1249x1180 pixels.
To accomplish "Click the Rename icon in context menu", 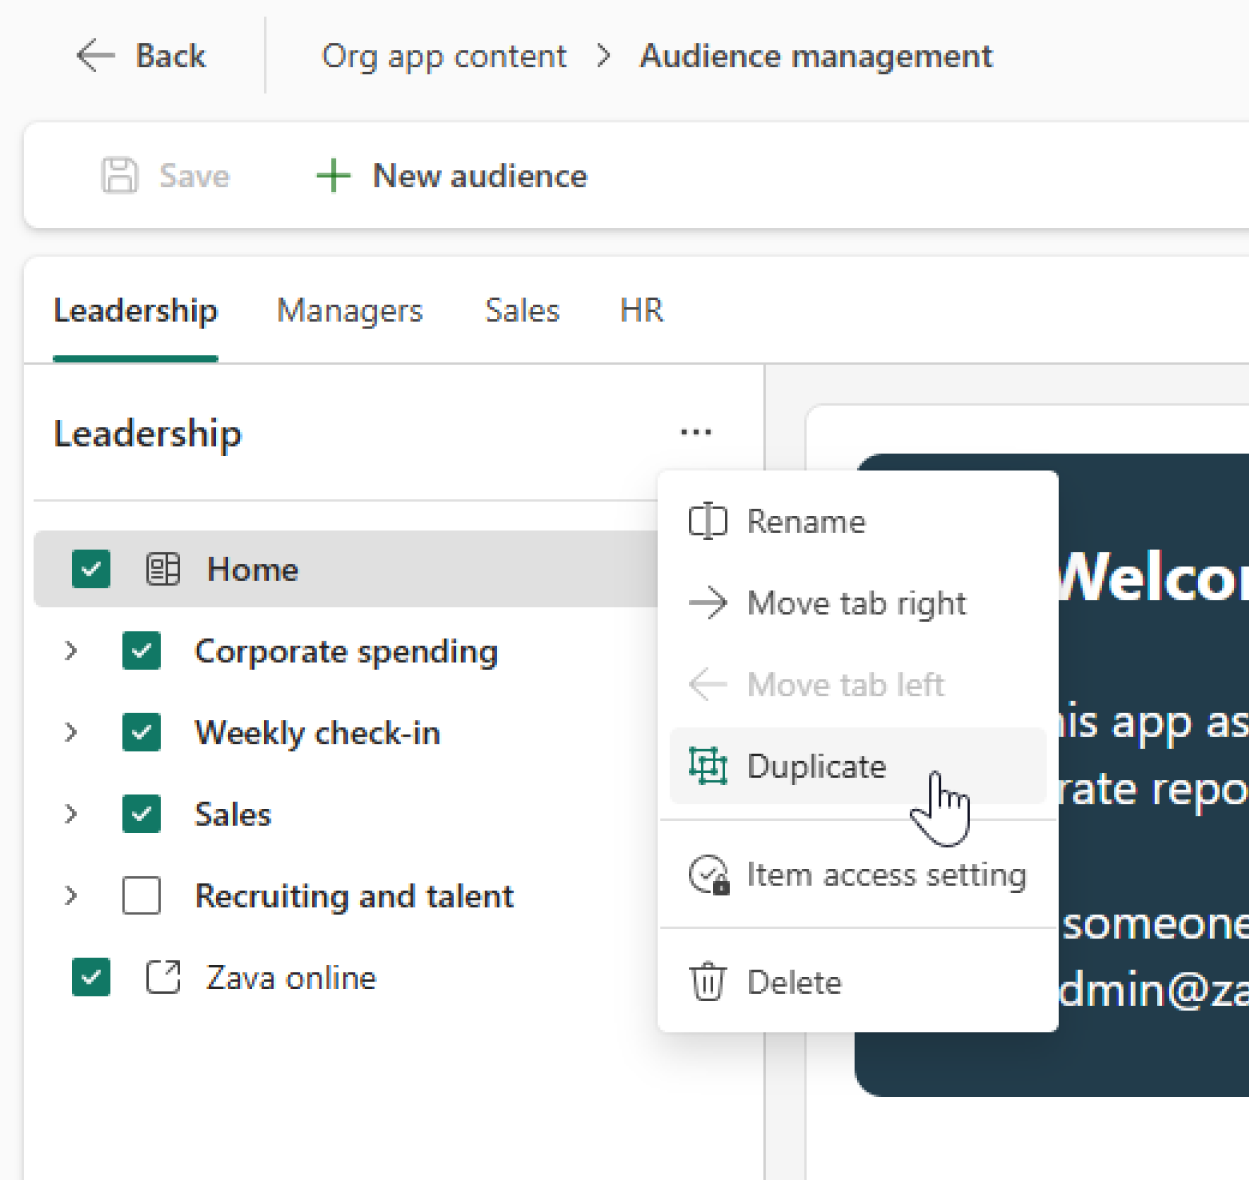I will (x=708, y=521).
